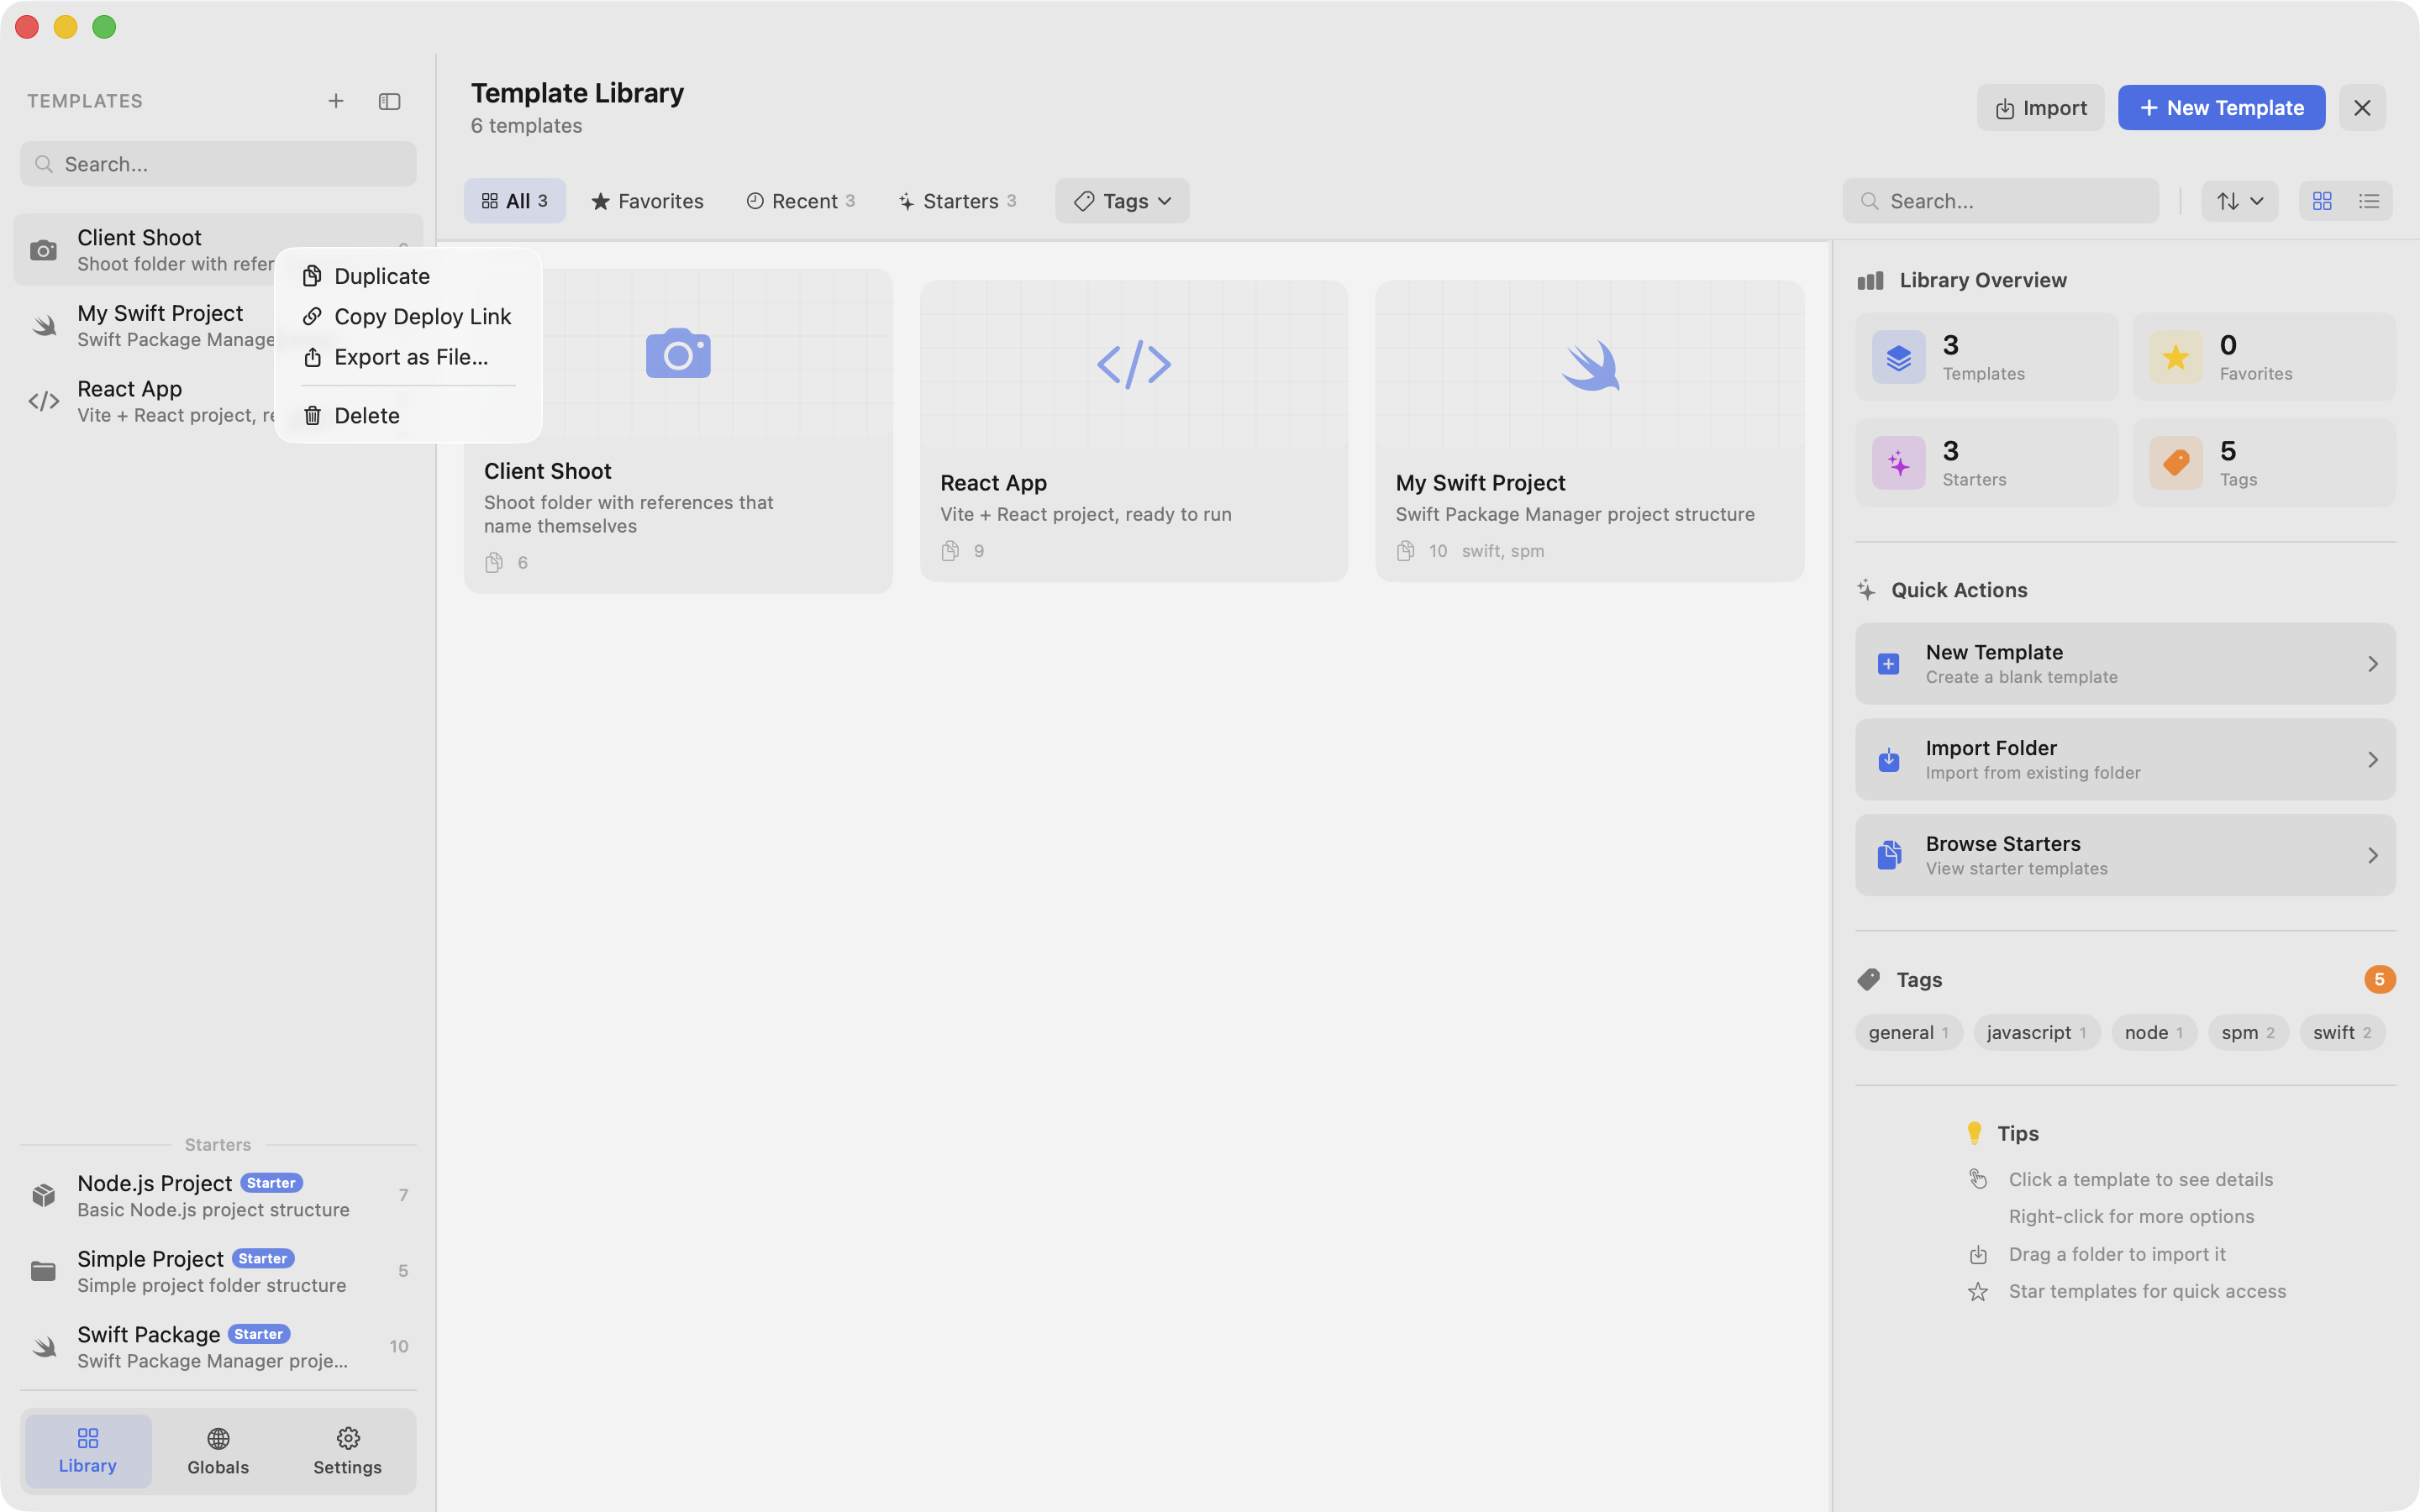Open the Node.js Project starter
The image size is (2420, 1512).
click(x=218, y=1195)
